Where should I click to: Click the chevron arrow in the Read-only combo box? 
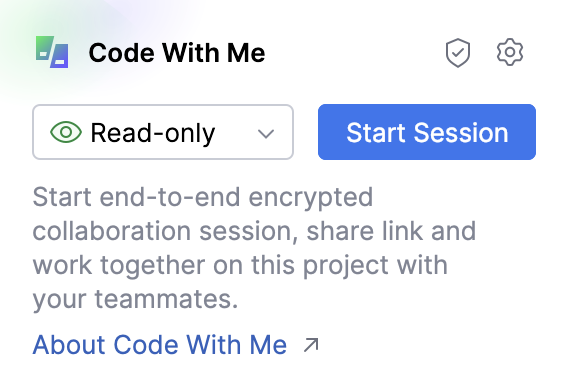(266, 134)
